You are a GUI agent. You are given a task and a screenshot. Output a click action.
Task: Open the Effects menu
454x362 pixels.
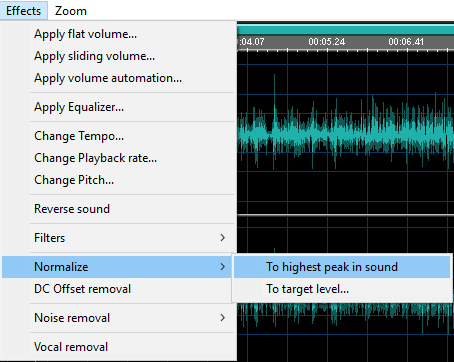pos(23,11)
